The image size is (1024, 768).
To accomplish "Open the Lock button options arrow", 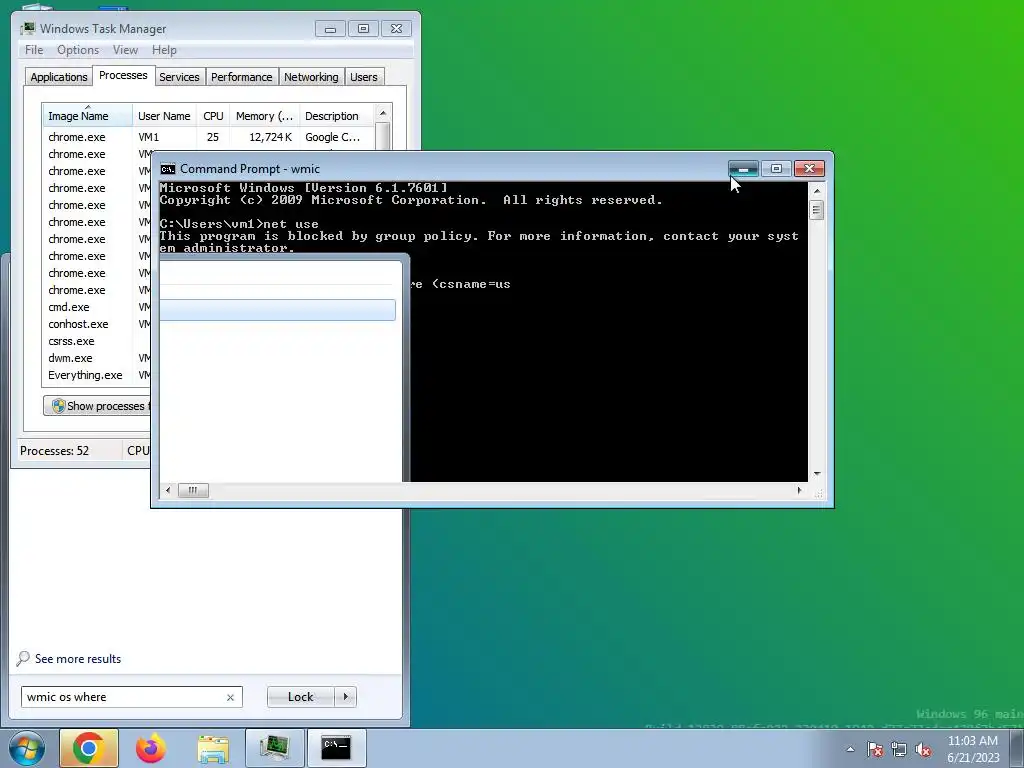I will point(345,697).
